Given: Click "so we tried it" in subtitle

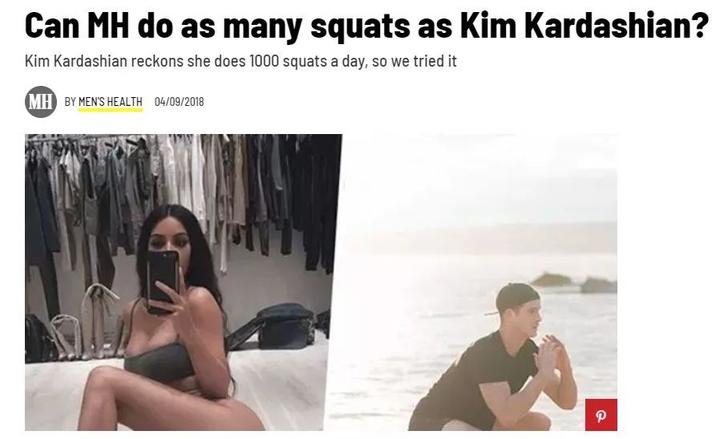Looking at the screenshot, I should pos(414,61).
